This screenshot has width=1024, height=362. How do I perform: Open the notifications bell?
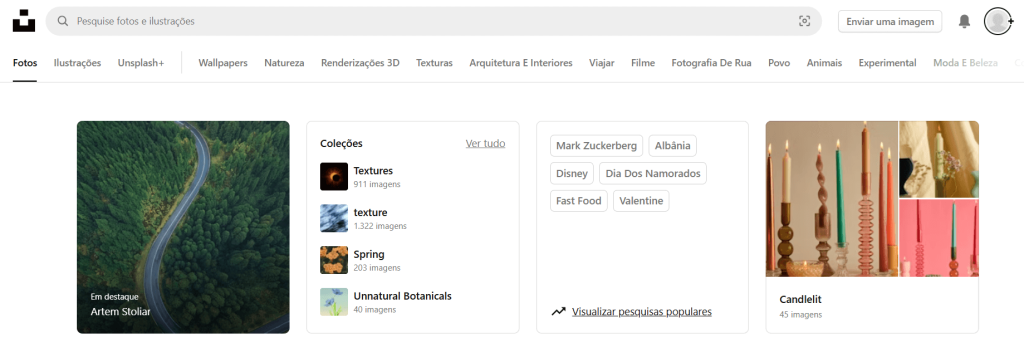point(964,22)
